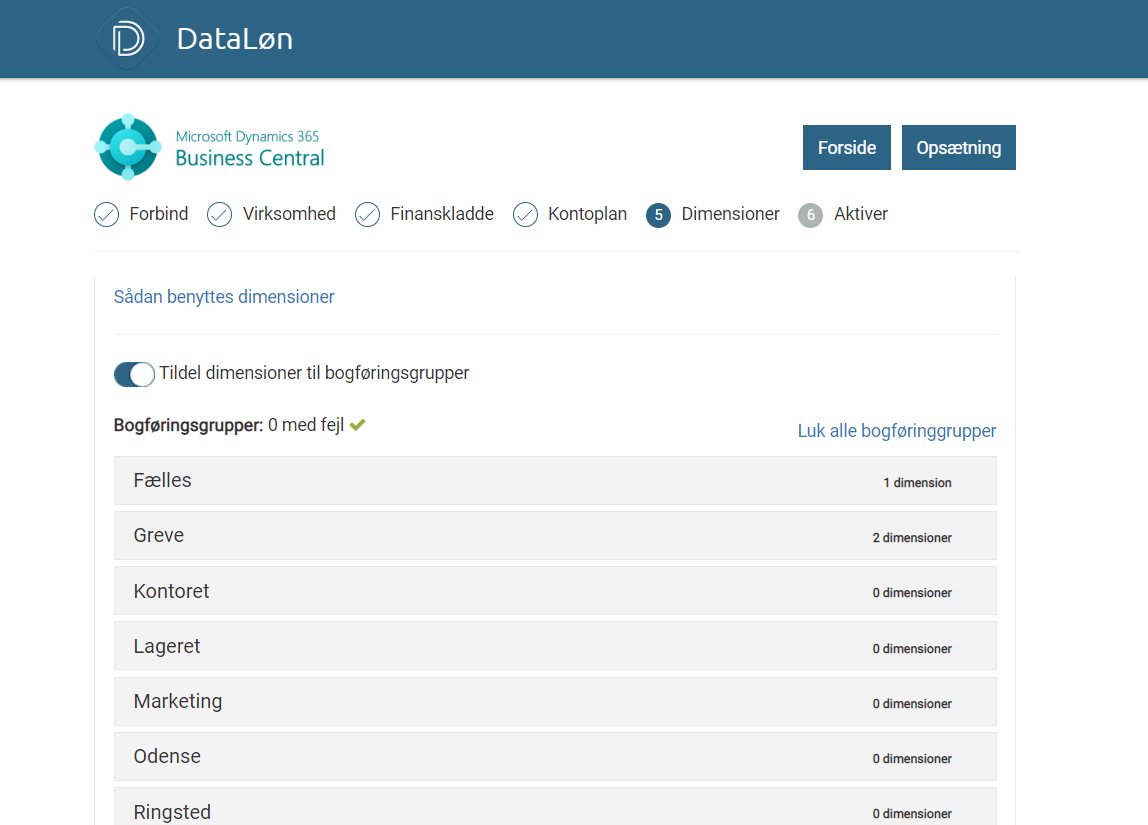Click the Kontoplan step checkmark icon
This screenshot has height=825, width=1148.
click(x=526, y=214)
